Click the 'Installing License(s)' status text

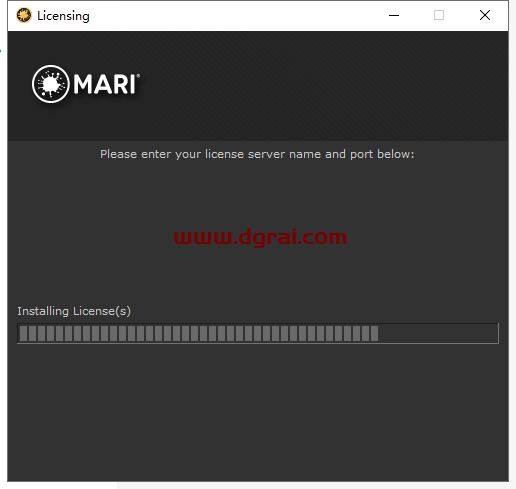(x=74, y=311)
